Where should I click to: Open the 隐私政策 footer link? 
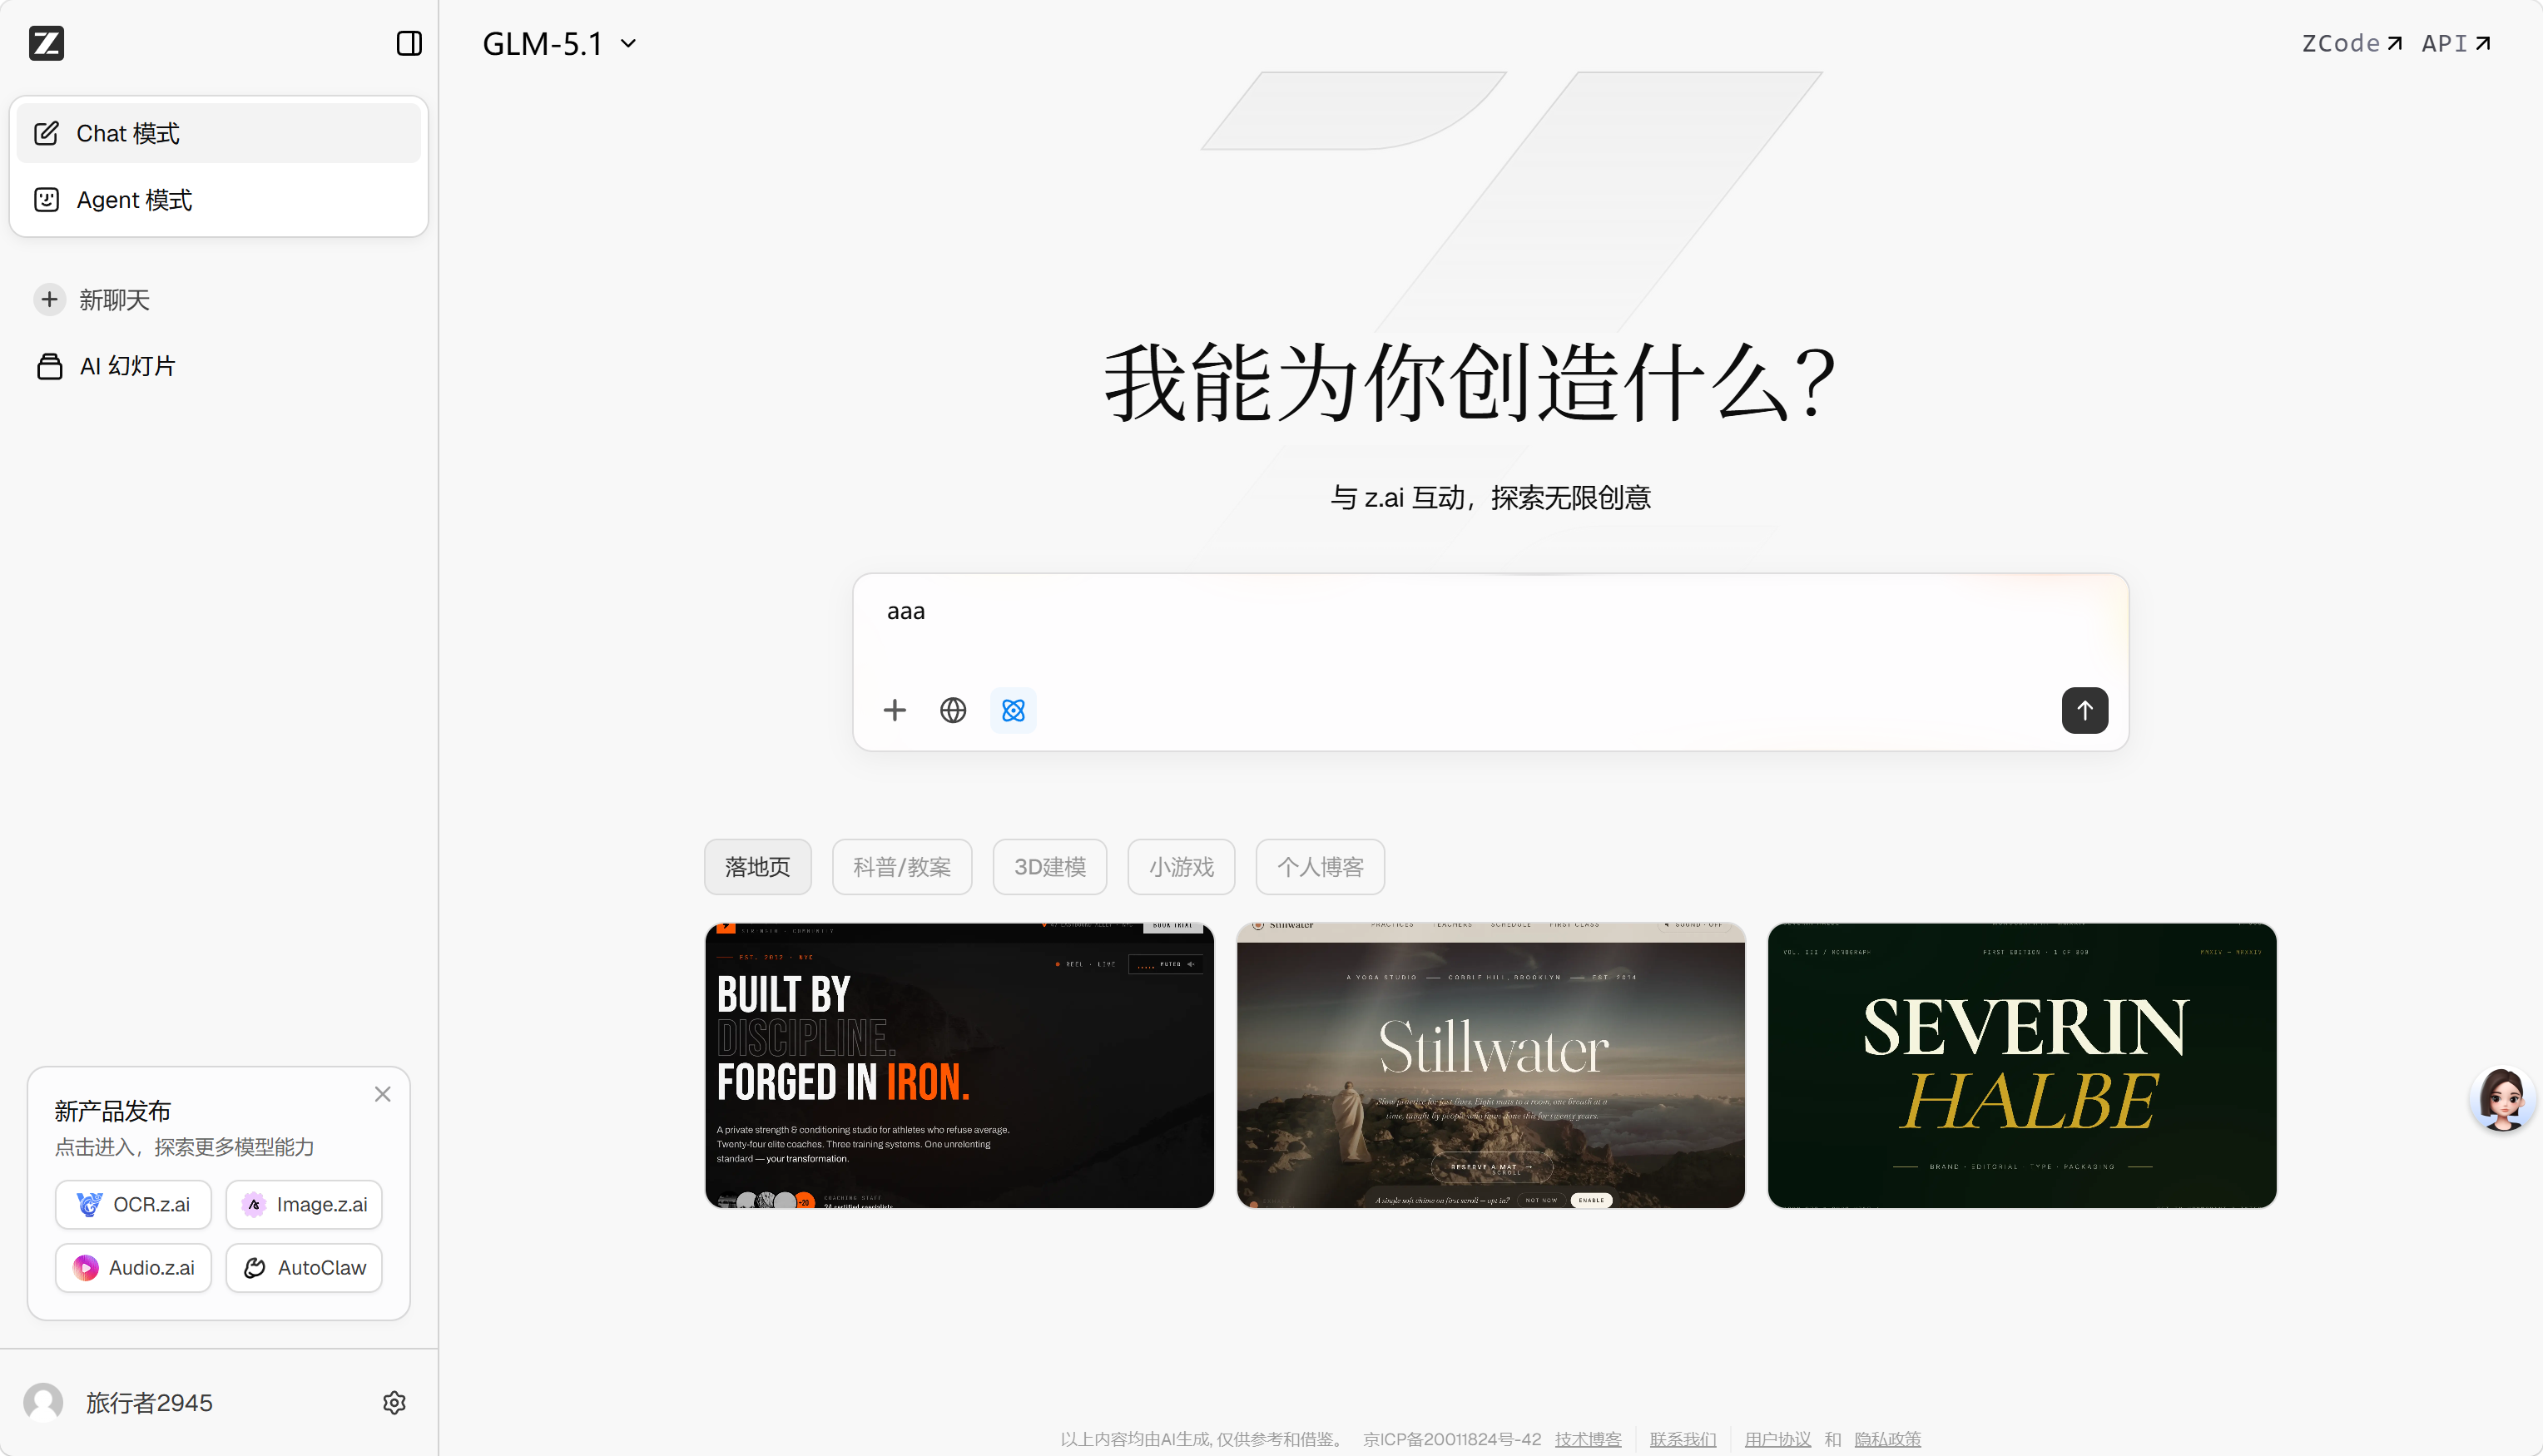(1887, 1439)
